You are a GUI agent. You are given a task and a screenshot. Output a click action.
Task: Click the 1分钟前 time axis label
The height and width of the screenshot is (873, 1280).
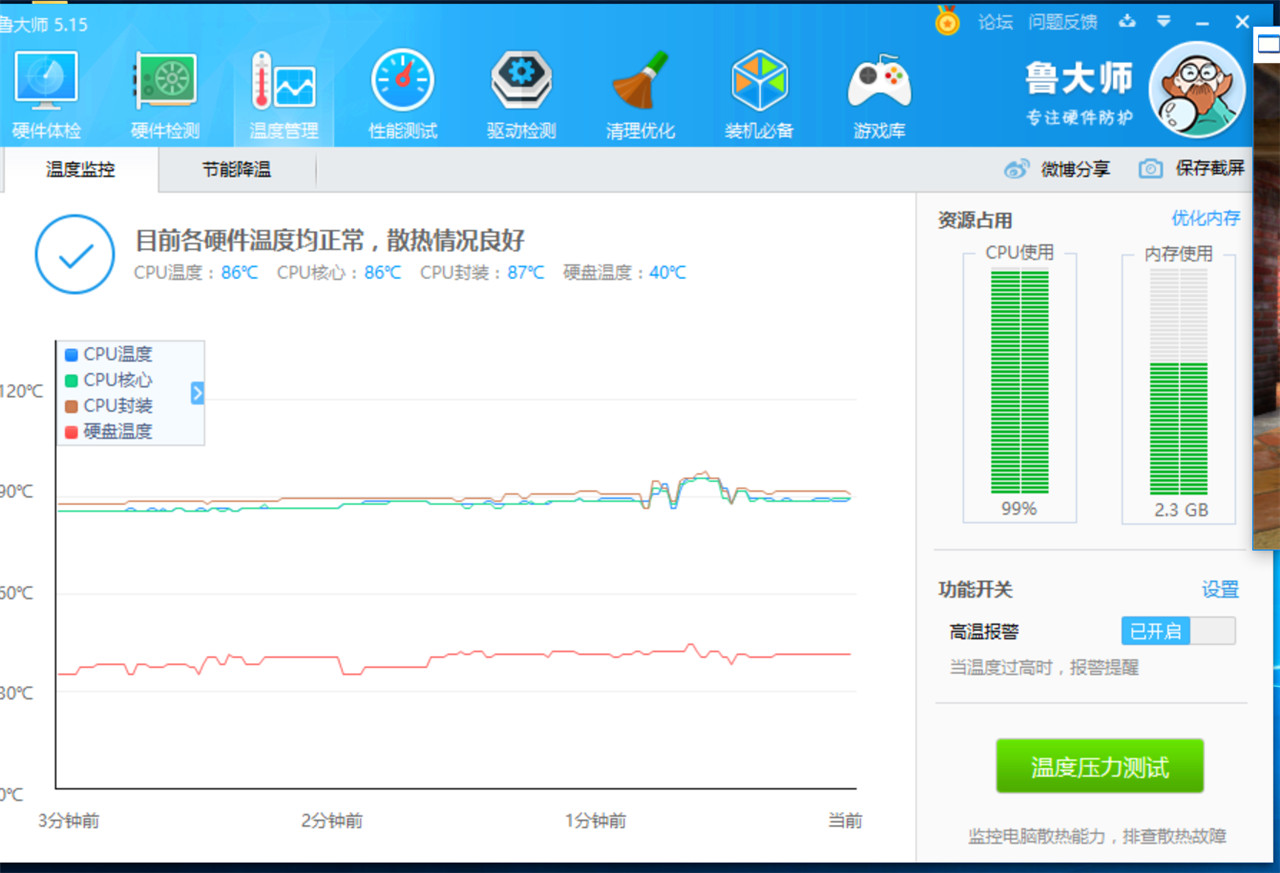pyautogui.click(x=596, y=821)
